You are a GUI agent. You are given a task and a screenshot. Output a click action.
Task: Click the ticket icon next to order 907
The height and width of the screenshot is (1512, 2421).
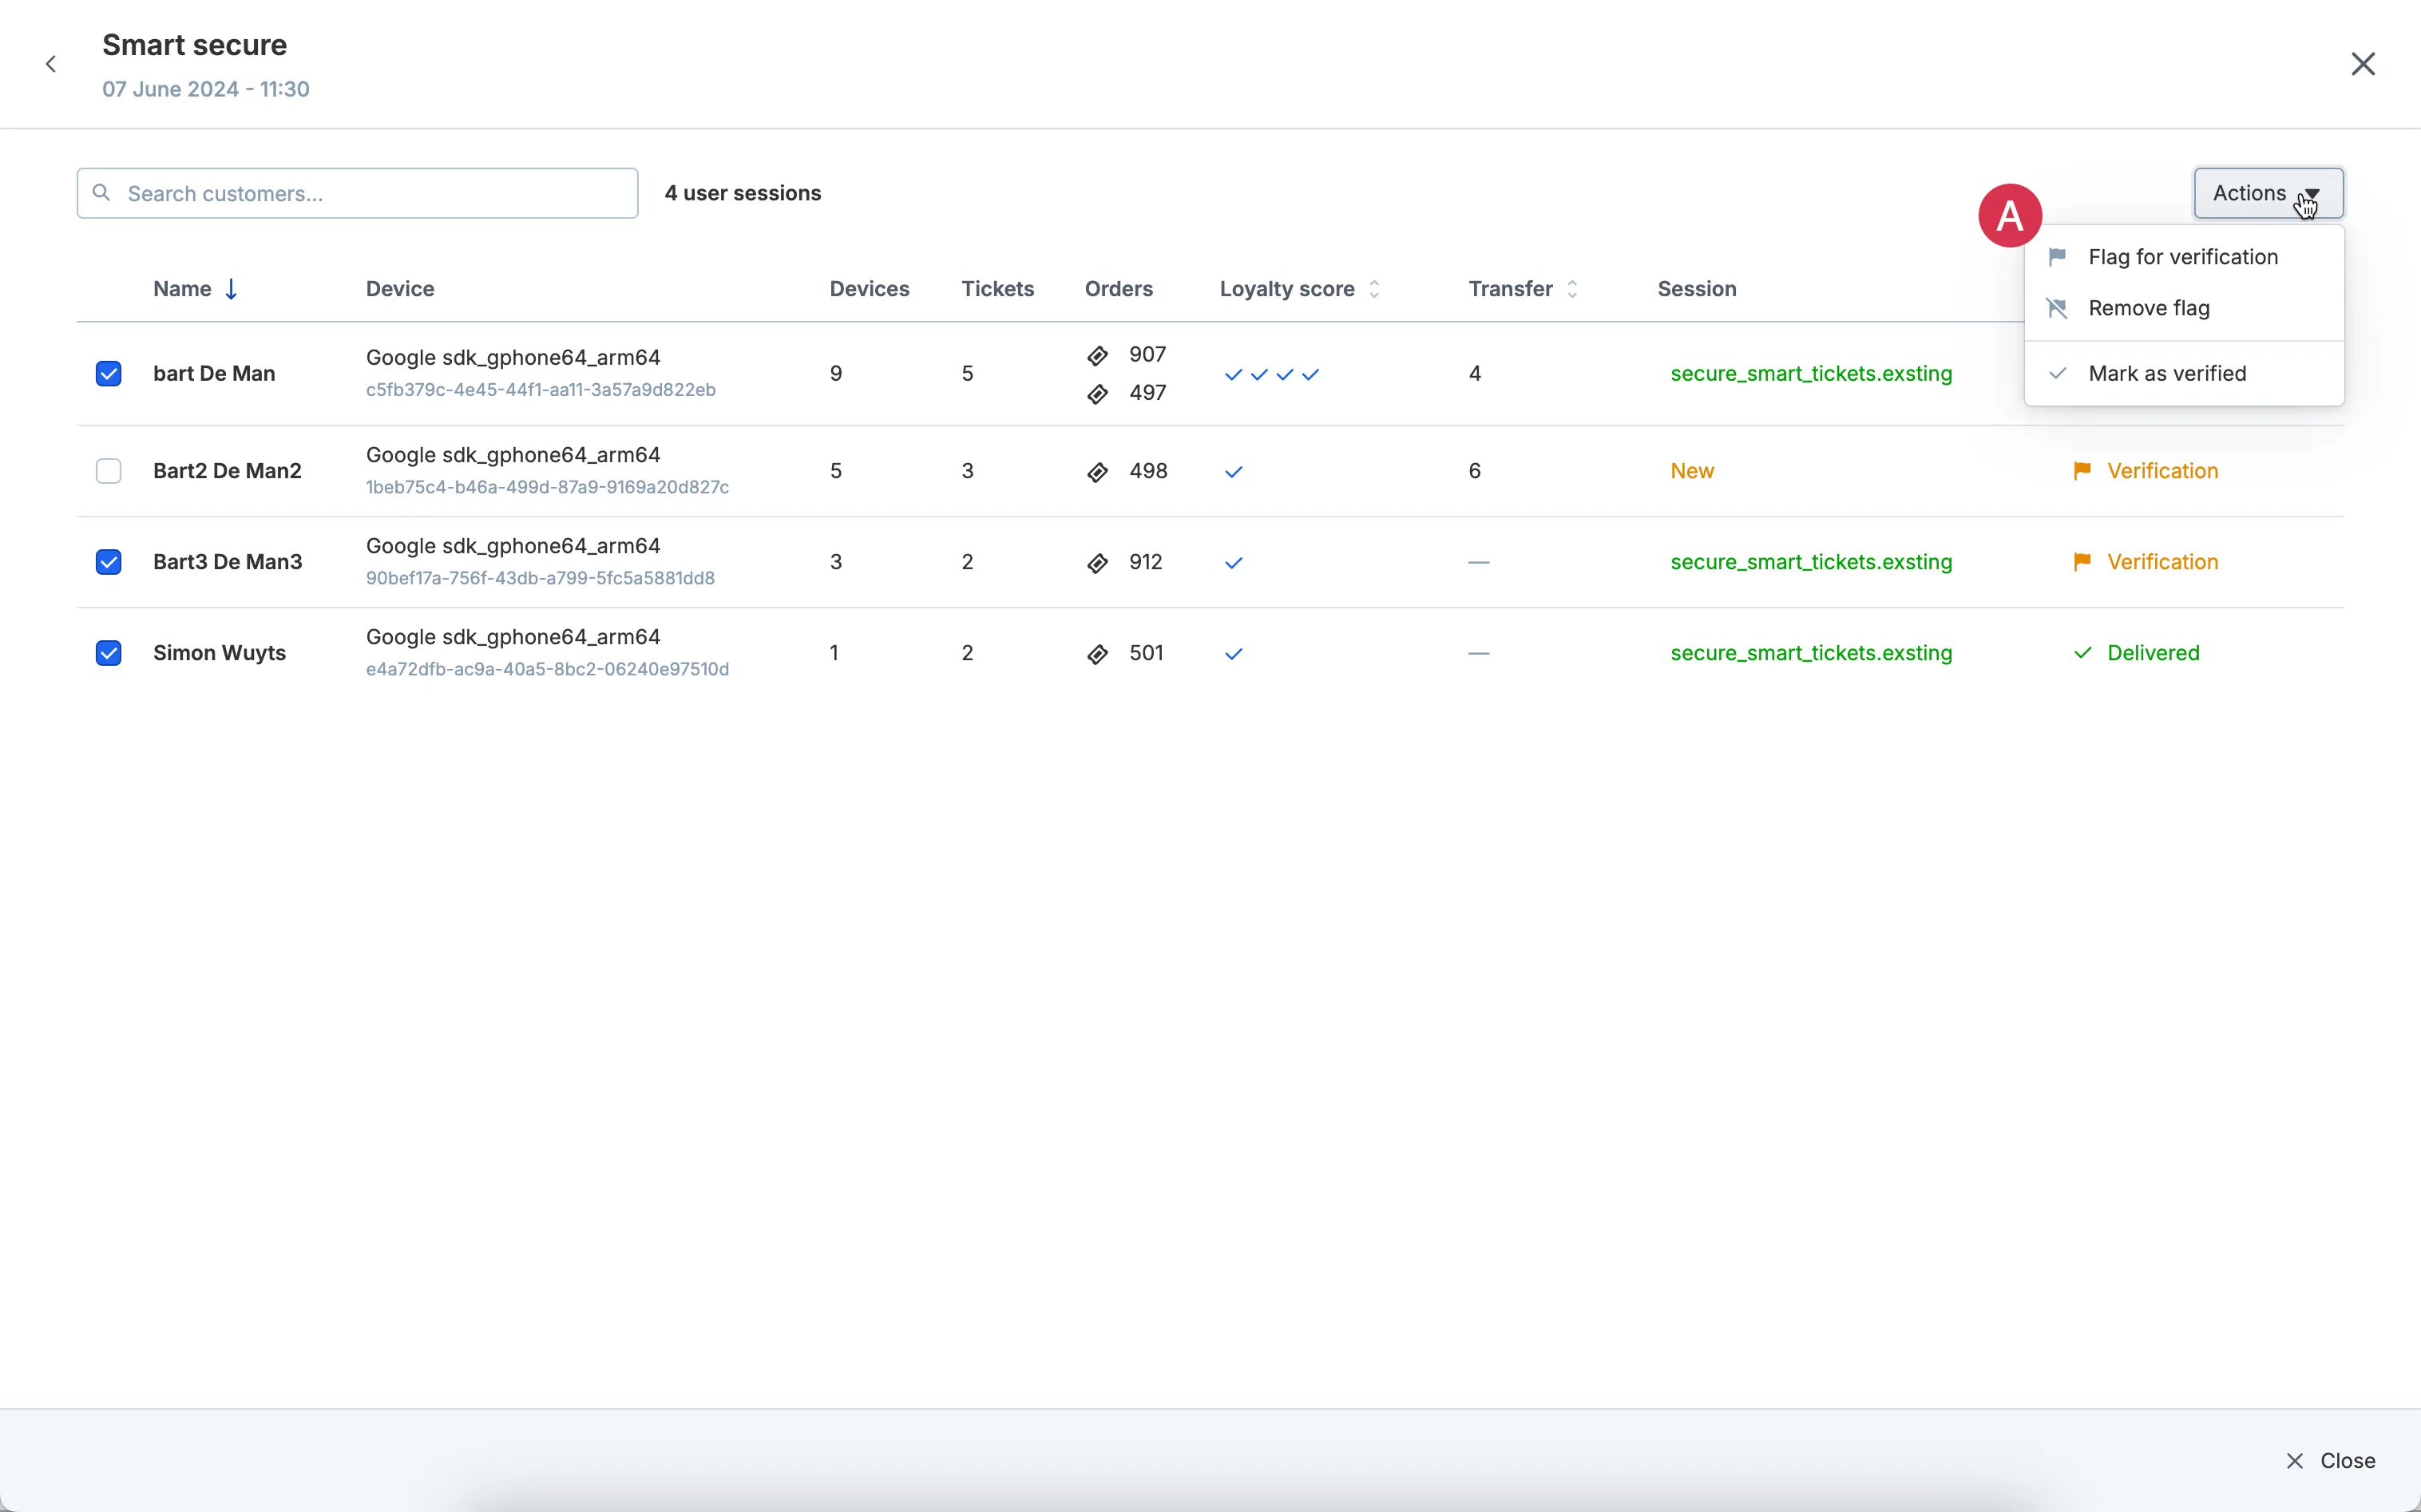coord(1097,355)
